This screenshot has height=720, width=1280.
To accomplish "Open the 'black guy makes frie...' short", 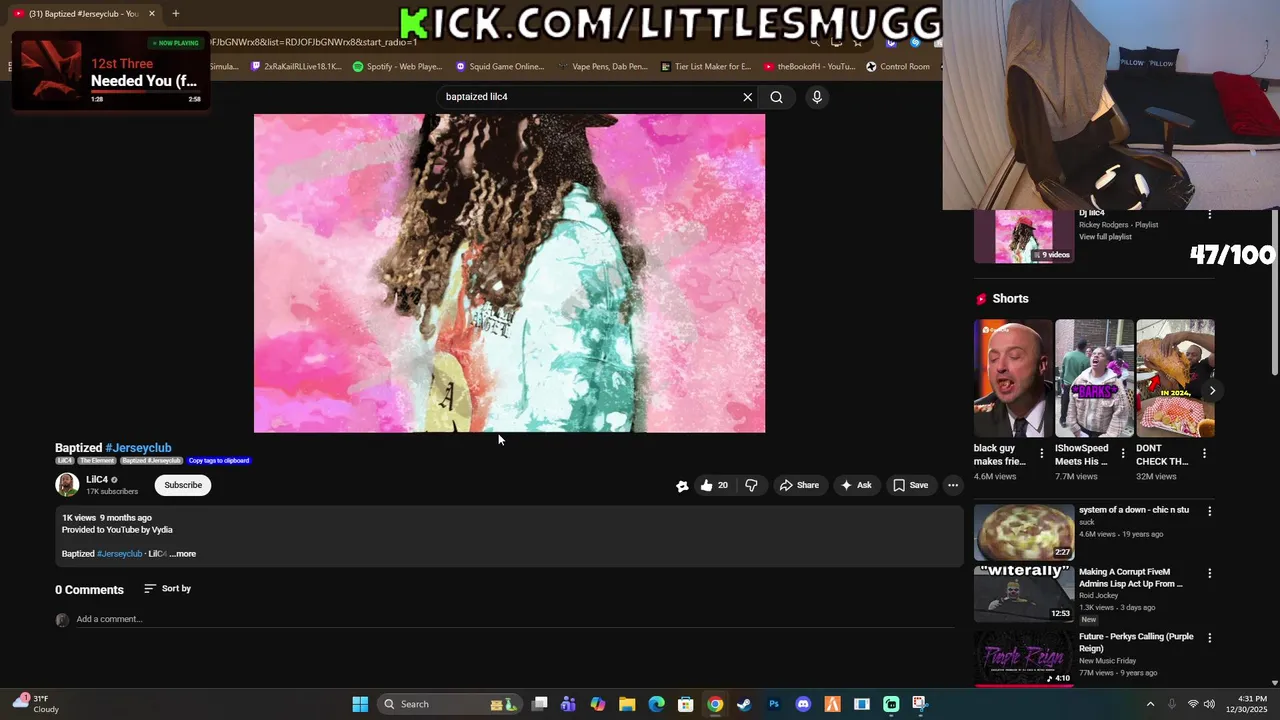I will (1013, 378).
